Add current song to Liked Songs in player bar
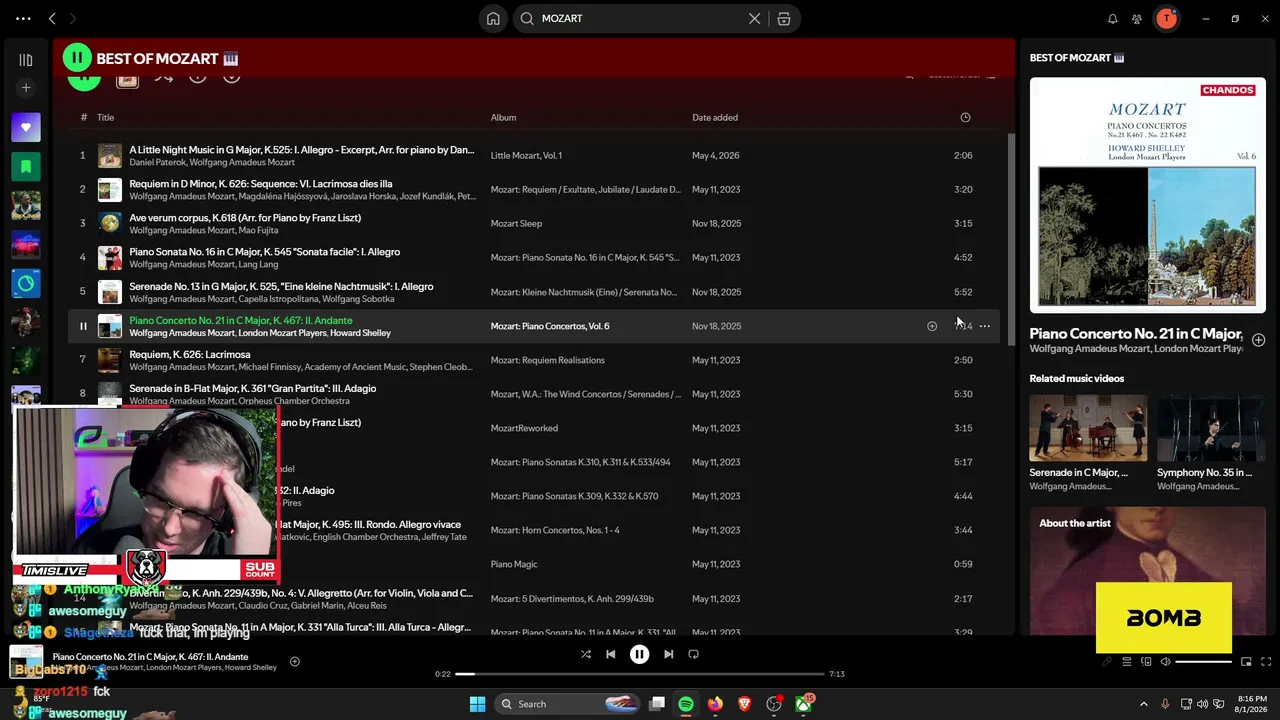Viewport: 1280px width, 720px height. [x=294, y=661]
